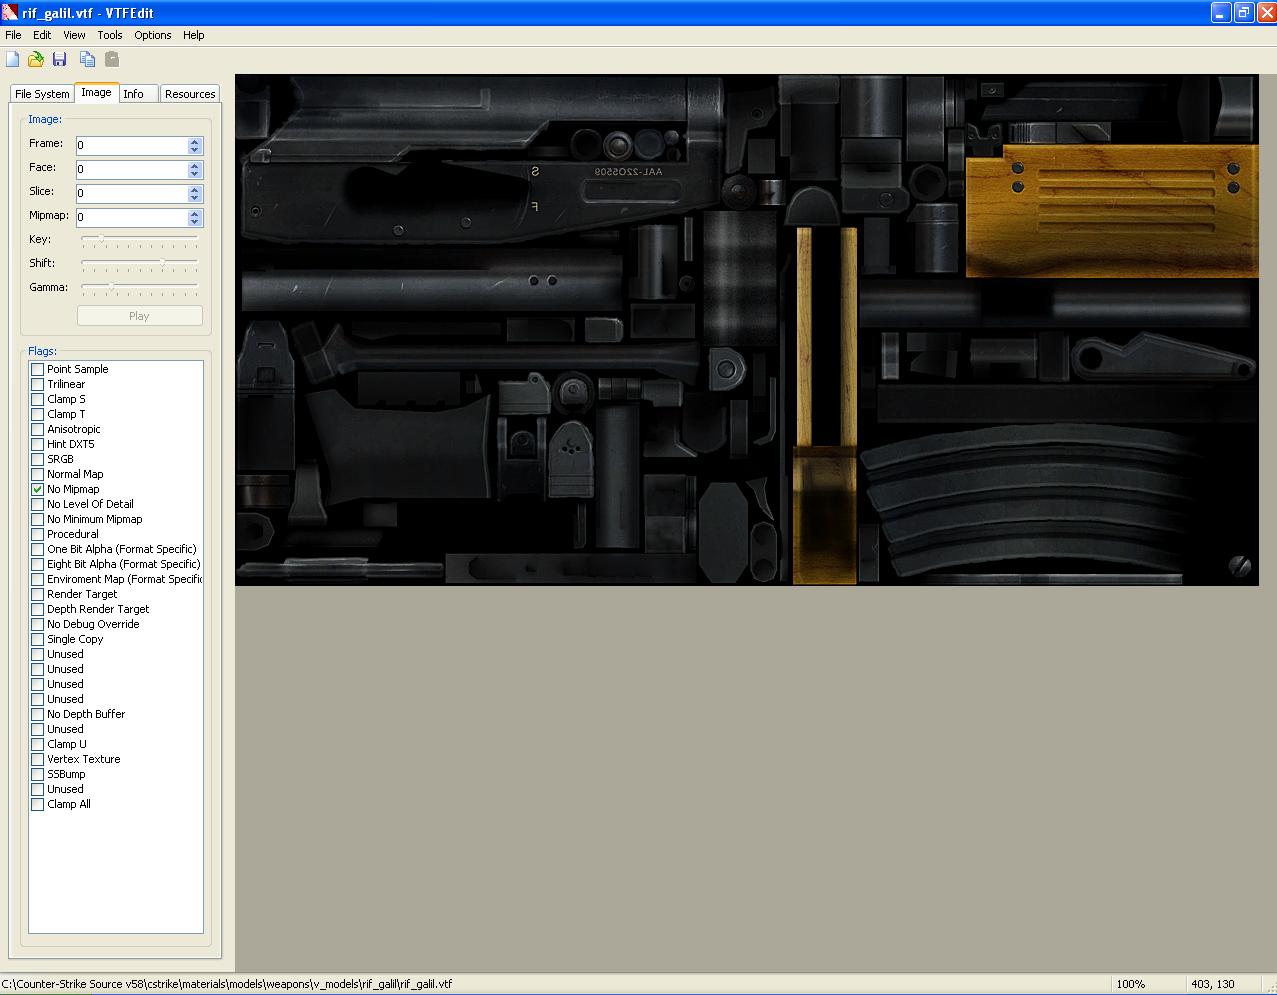The image size is (1277, 995).
Task: Increase the Mipmap value with the up arrow
Action: coord(195,213)
